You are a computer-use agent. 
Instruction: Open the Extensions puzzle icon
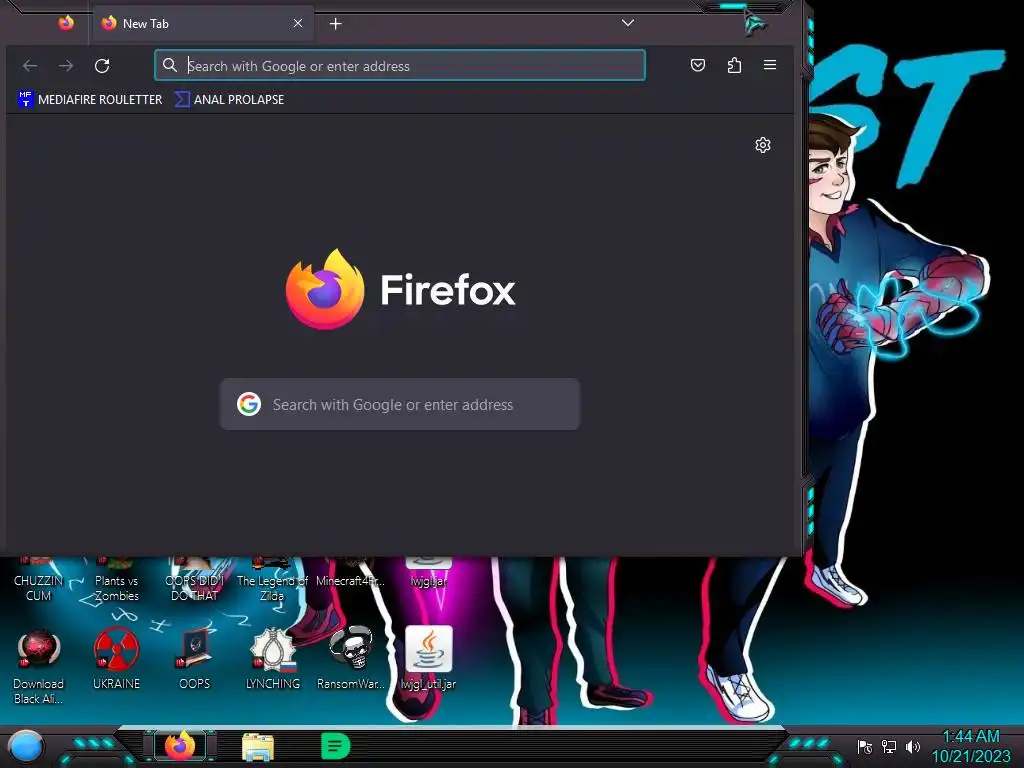pos(734,65)
